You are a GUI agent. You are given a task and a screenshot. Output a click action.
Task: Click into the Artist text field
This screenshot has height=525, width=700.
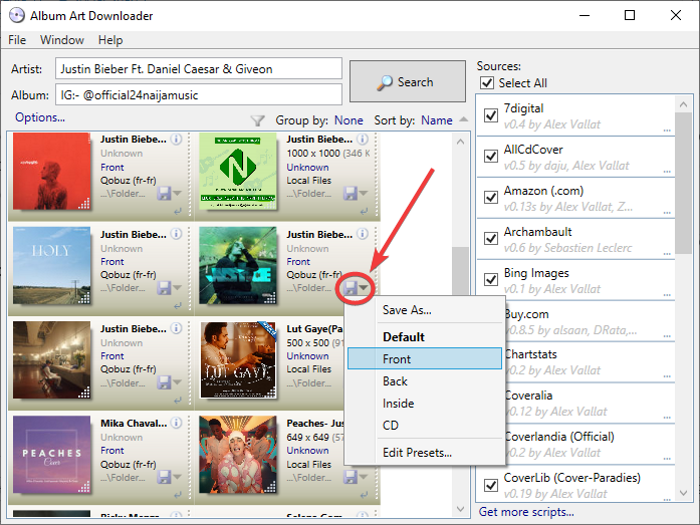click(198, 70)
